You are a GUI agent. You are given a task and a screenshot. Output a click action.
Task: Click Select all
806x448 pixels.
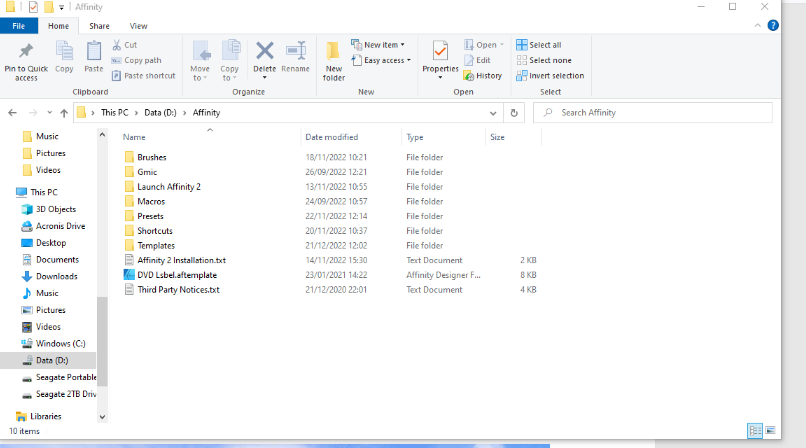tap(539, 45)
